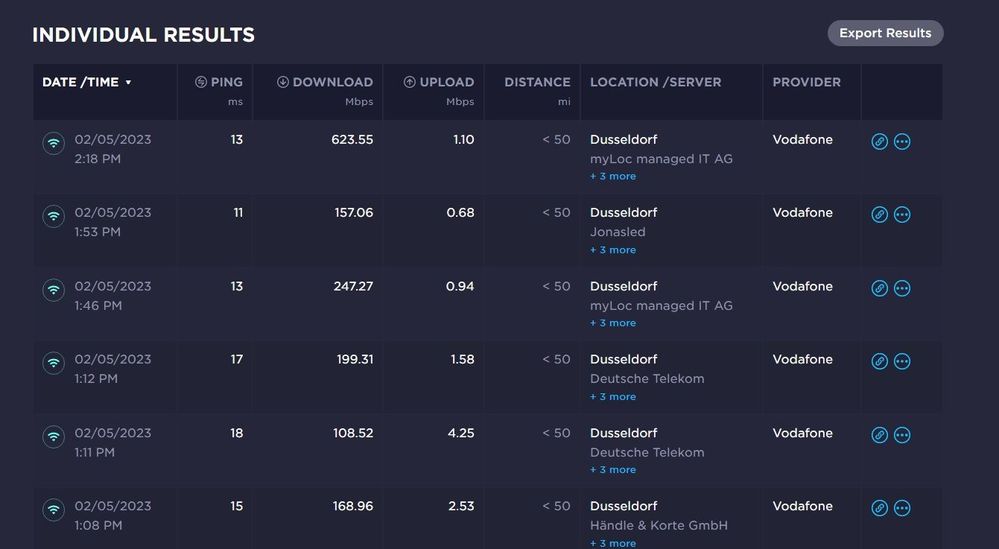This screenshot has height=549, width=999.
Task: Sort by the Location/Server column header
Action: click(x=656, y=82)
